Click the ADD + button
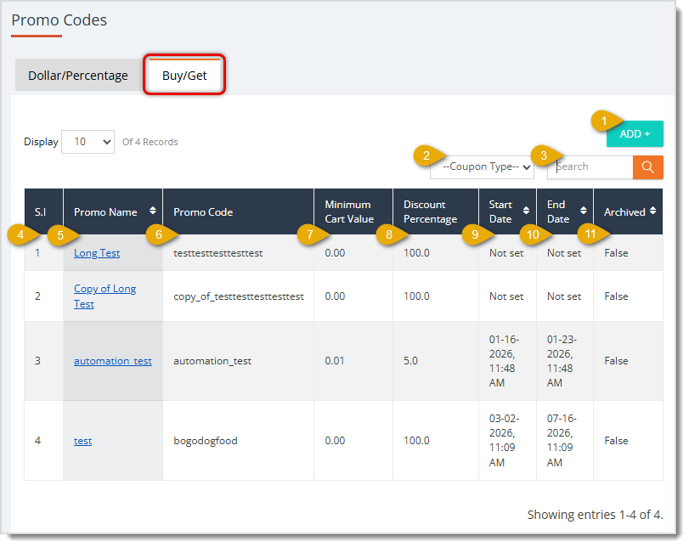Viewport: 689px width, 547px height. pyautogui.click(x=635, y=134)
